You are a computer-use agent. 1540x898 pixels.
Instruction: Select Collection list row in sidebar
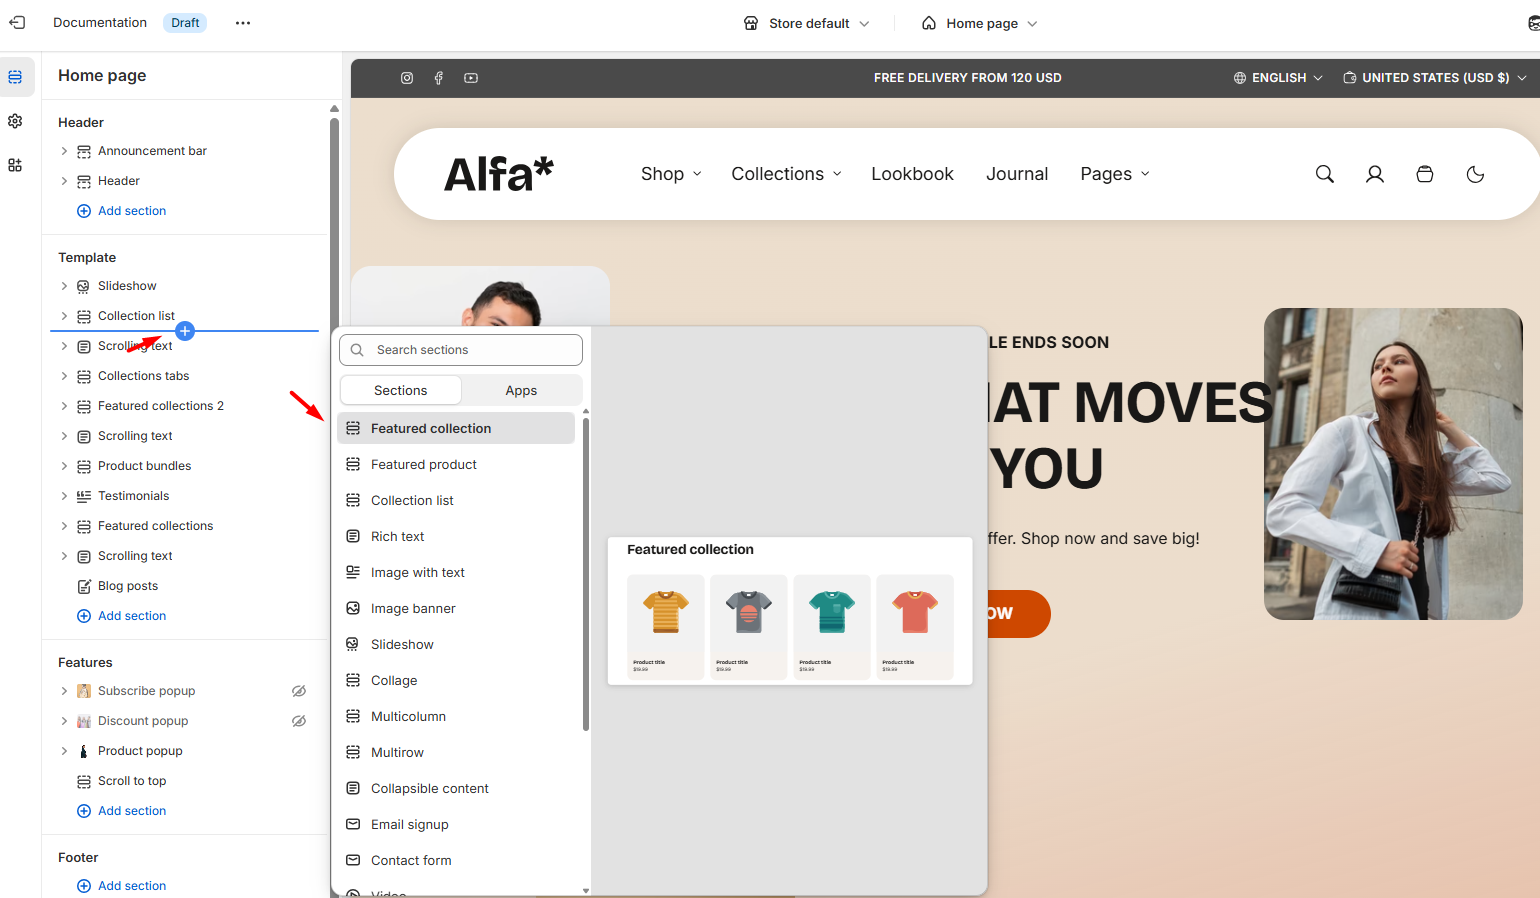pos(136,316)
